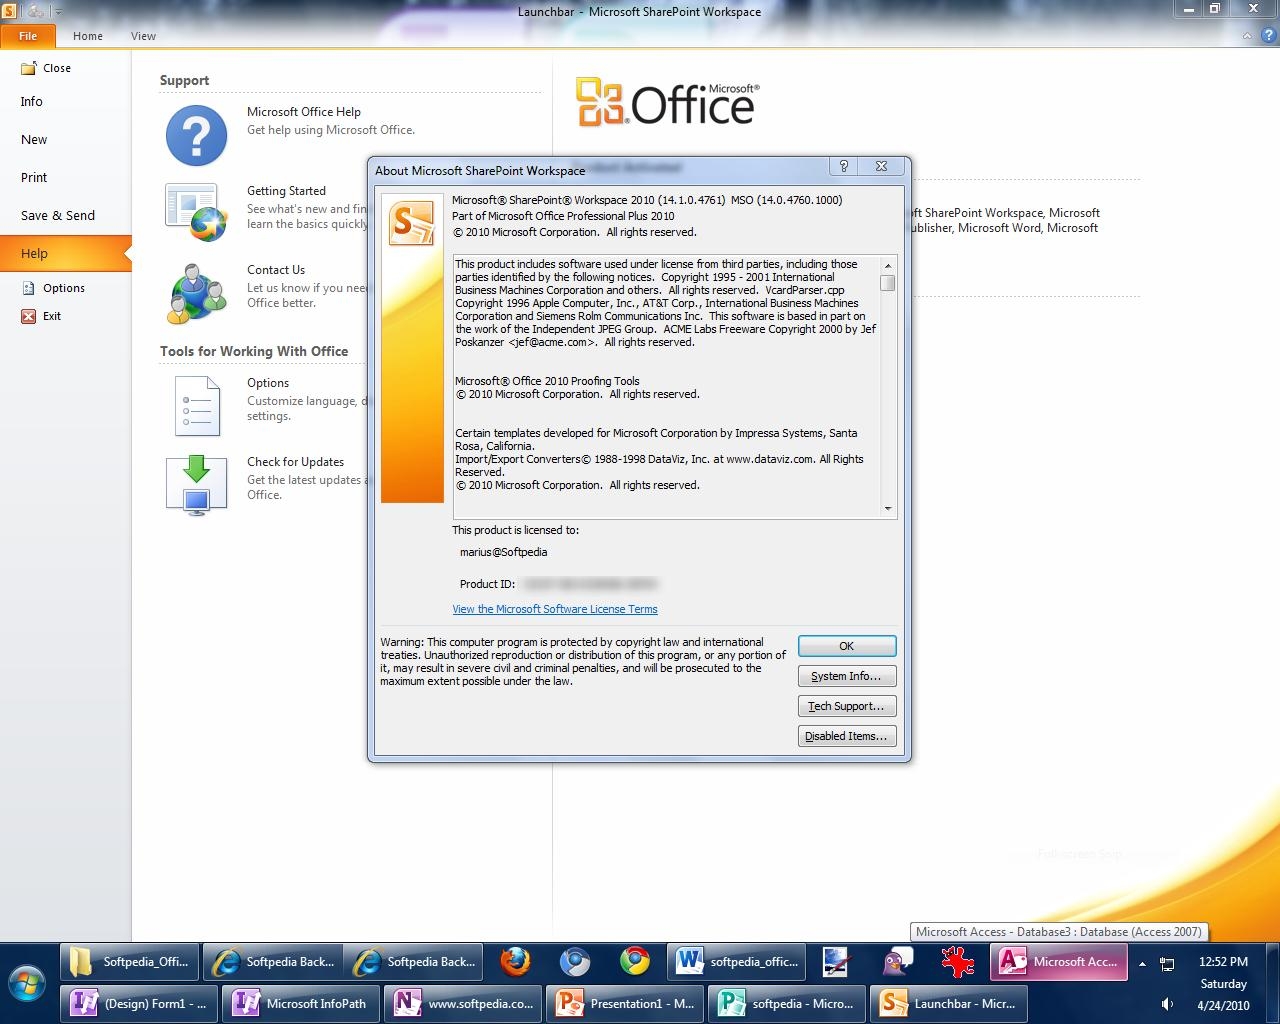Click the Disabled Items... button

(x=846, y=736)
